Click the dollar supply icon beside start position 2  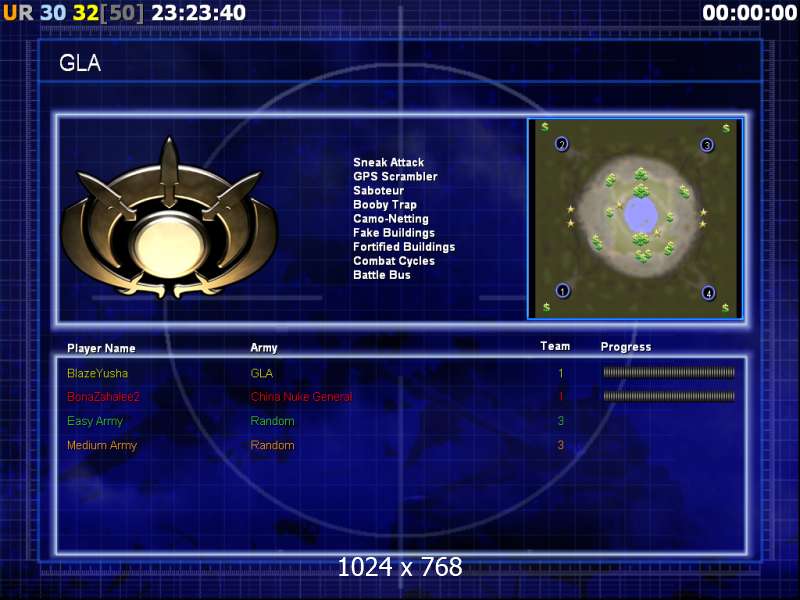pyautogui.click(x=545, y=127)
